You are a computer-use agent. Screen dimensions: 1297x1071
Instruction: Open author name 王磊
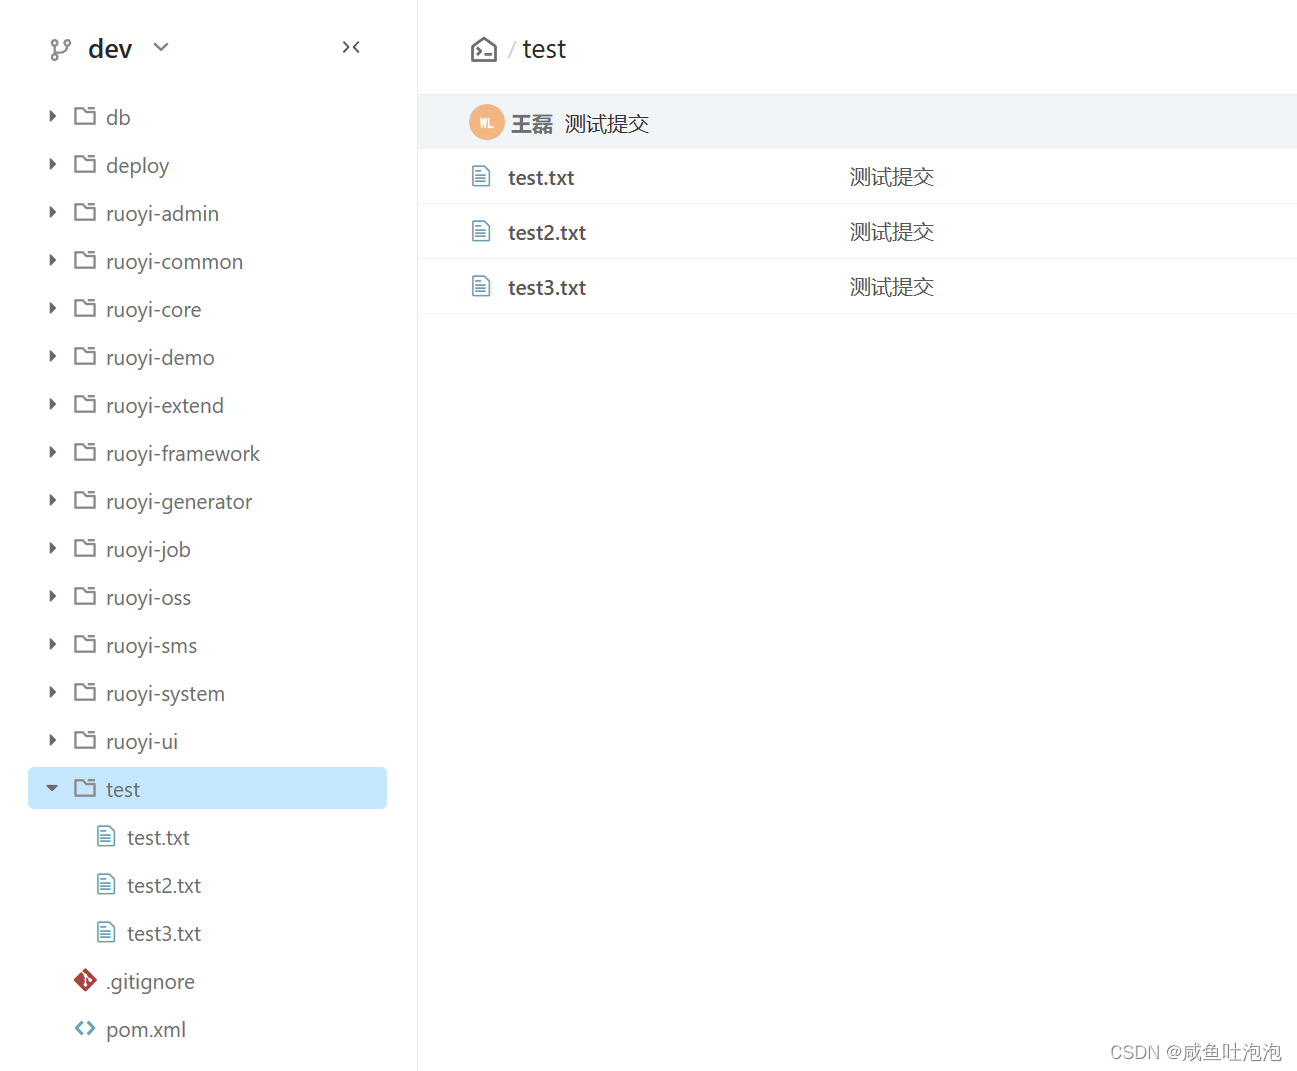(x=532, y=124)
